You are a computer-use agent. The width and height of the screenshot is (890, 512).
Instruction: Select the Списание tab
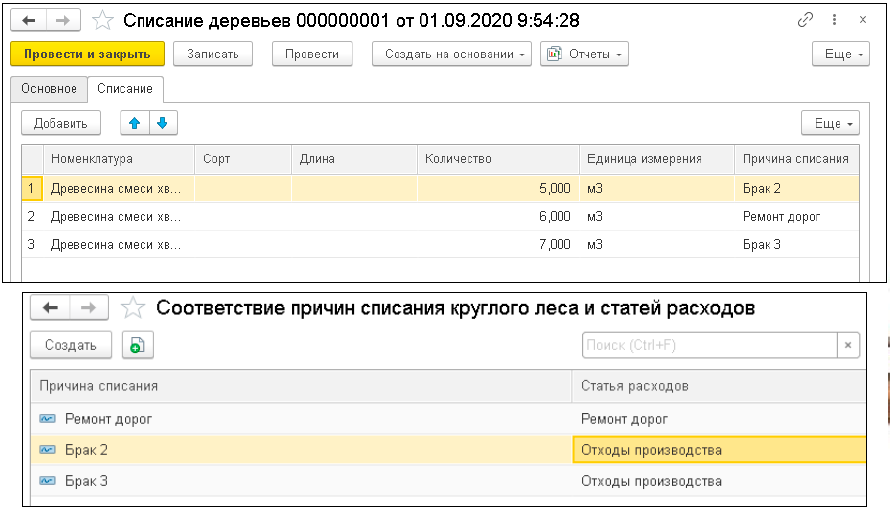coord(125,89)
